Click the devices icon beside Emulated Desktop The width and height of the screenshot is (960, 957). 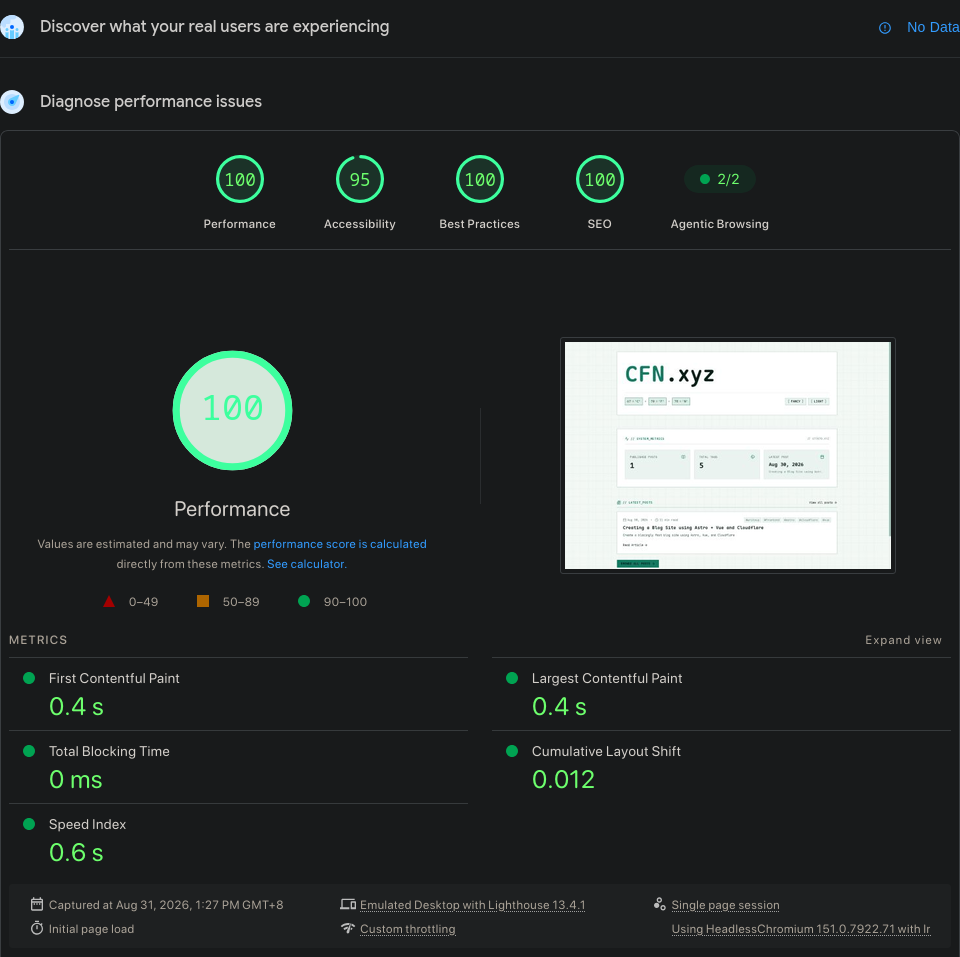[348, 904]
